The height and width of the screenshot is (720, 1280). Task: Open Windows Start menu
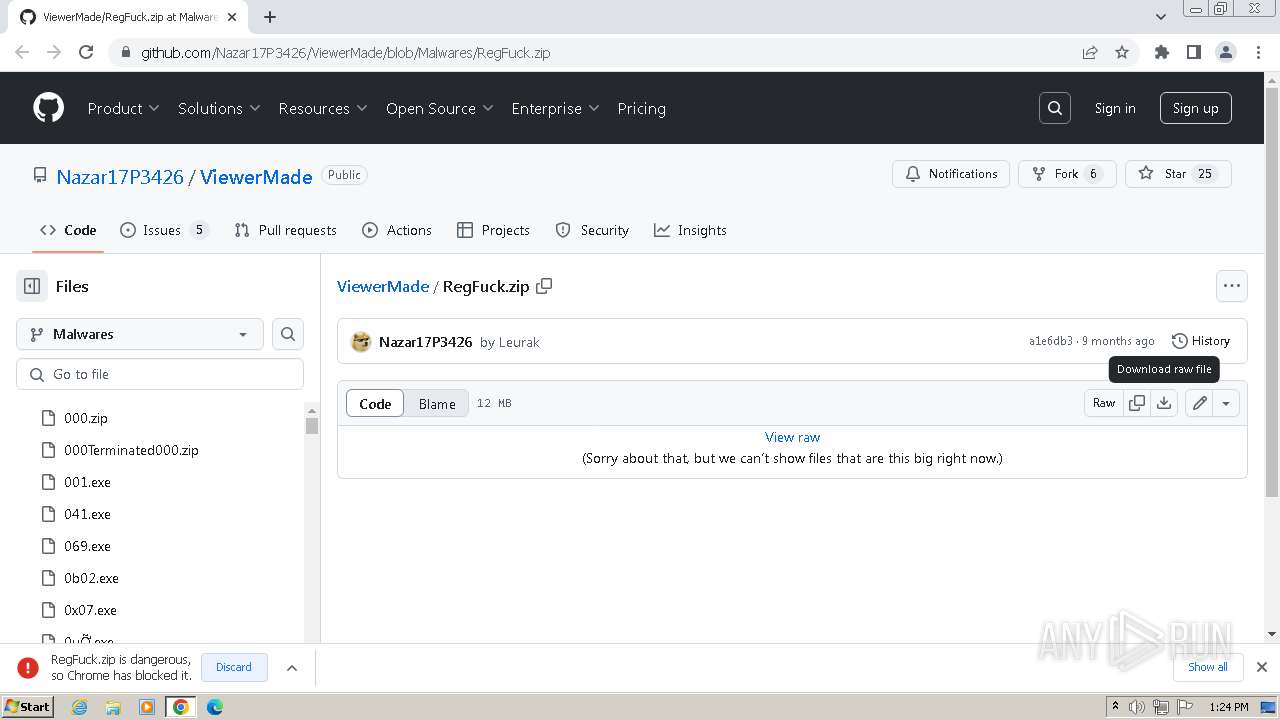[x=28, y=707]
